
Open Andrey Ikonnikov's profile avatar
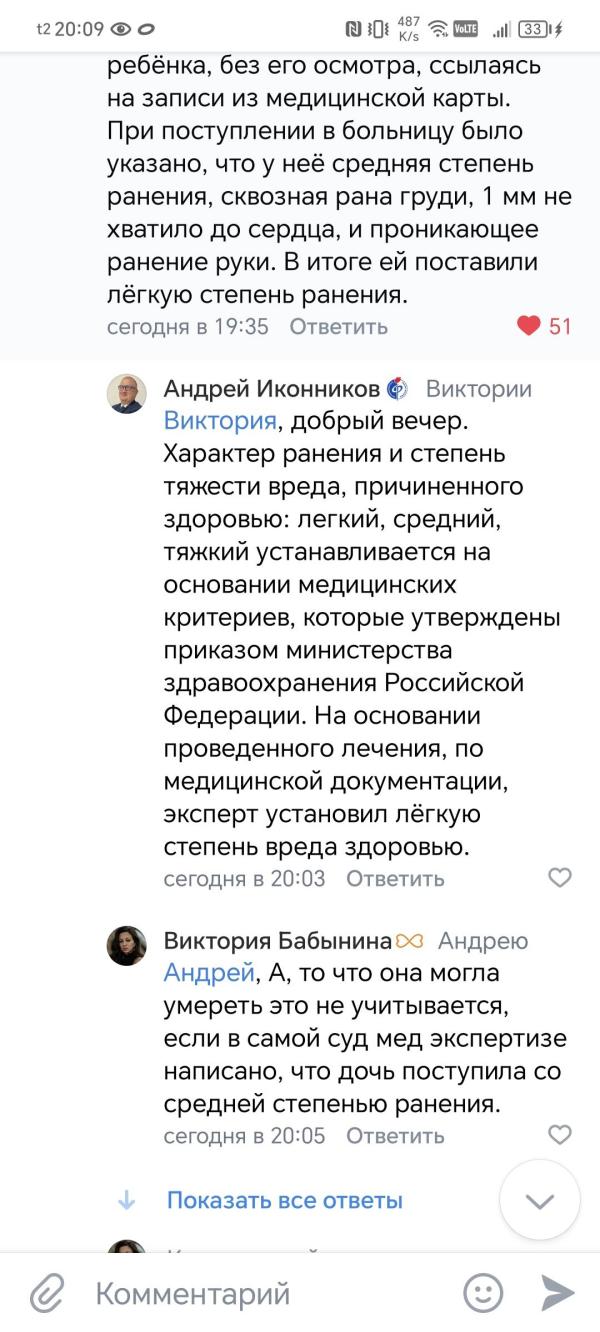tap(127, 394)
